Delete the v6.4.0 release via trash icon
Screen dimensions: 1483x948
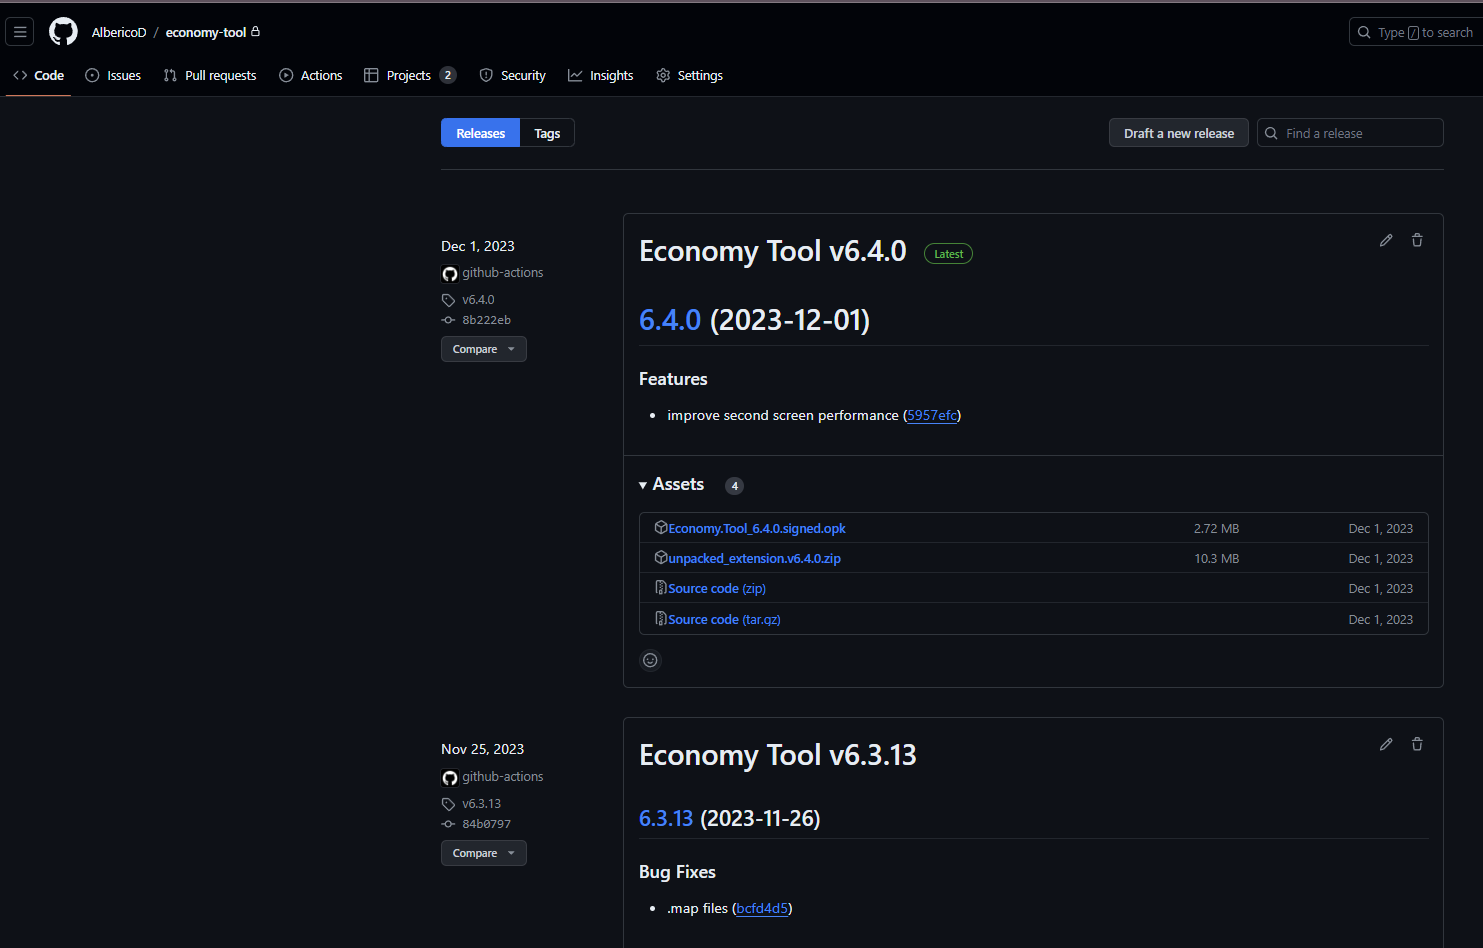click(x=1417, y=240)
